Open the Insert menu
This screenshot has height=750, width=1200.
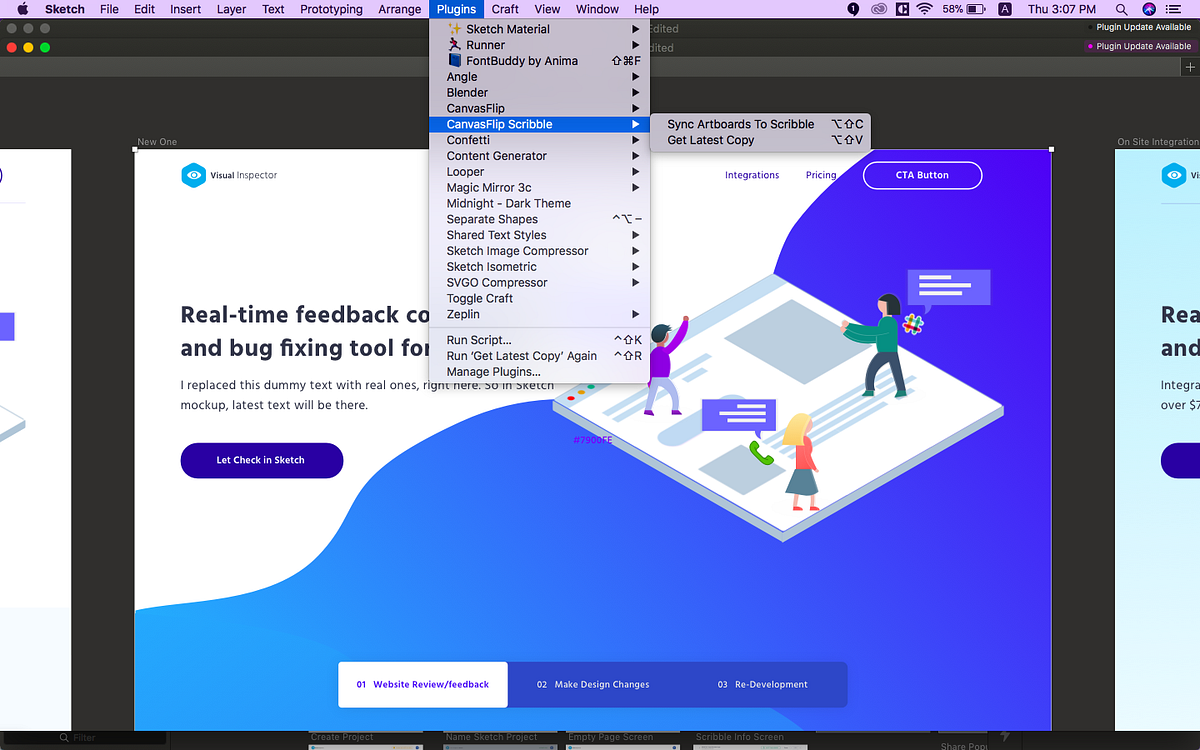tap(185, 9)
